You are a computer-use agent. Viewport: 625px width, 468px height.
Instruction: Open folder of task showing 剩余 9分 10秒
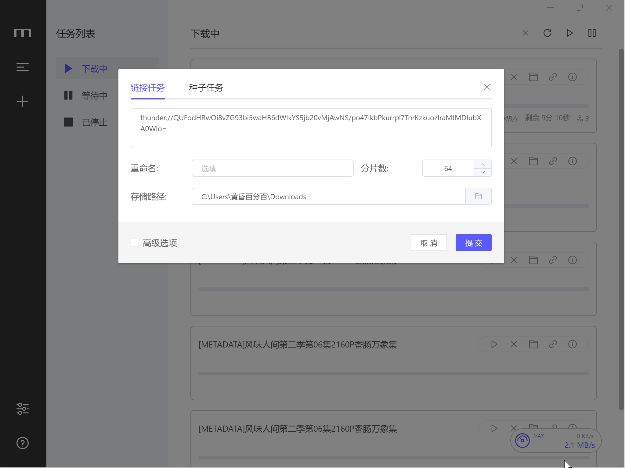[x=533, y=77]
